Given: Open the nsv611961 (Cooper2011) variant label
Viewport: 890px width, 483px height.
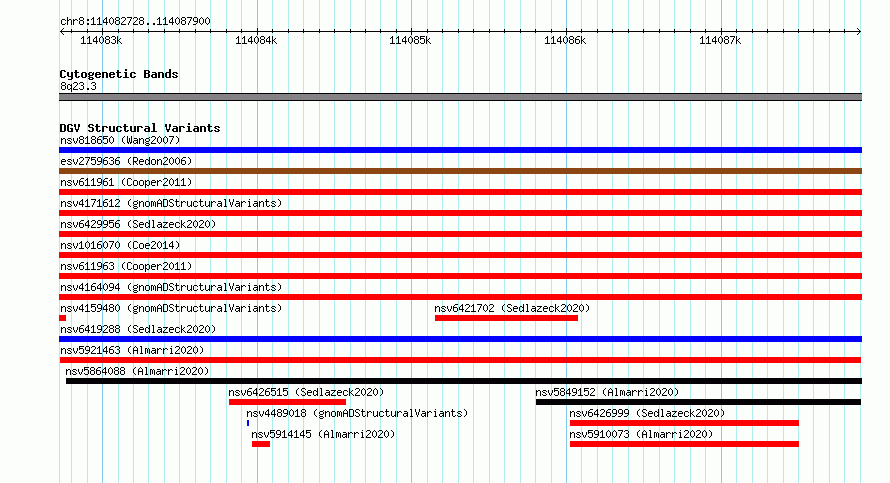Looking at the screenshot, I should click(126, 182).
